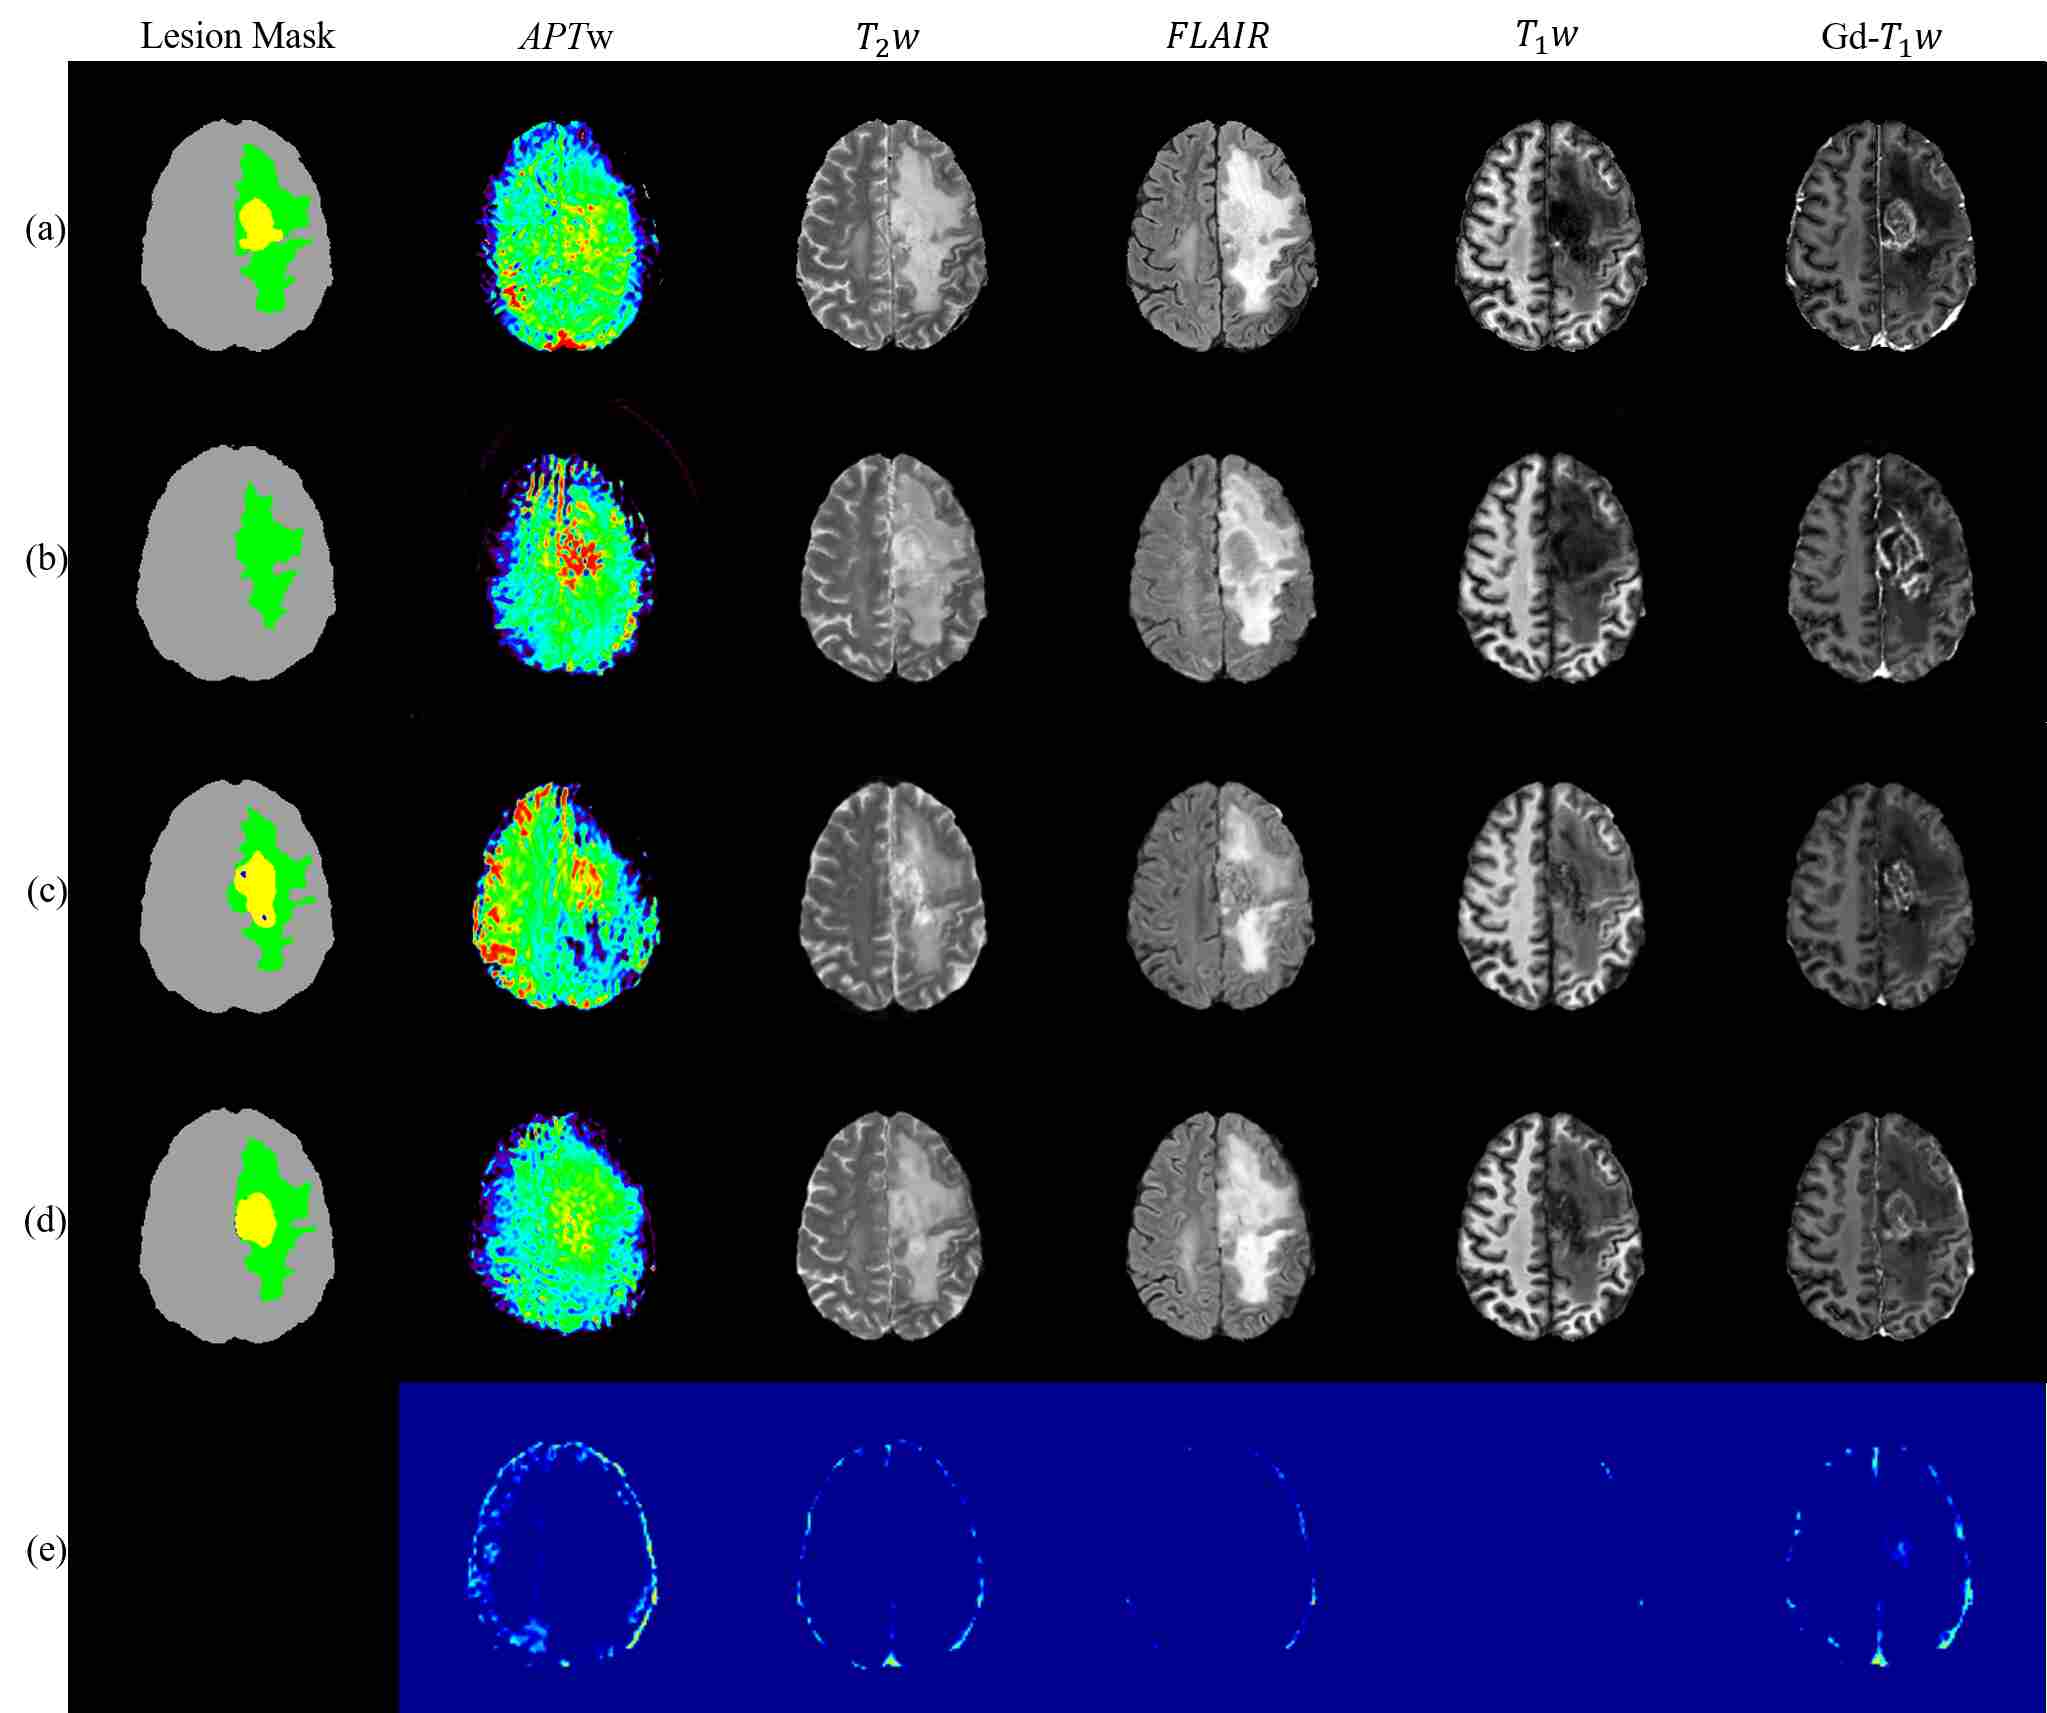Select the T2w difference map in row (e)

pyautogui.click(x=893, y=1553)
